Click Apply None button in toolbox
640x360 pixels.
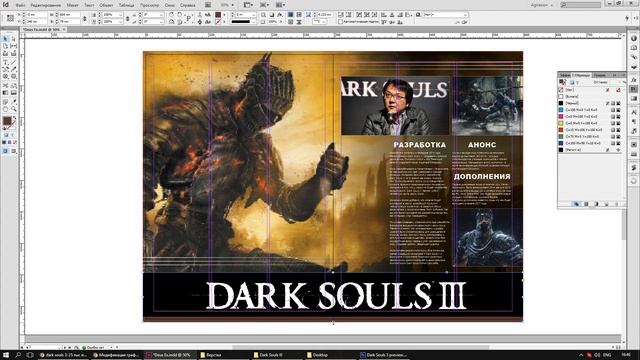click(x=15, y=142)
